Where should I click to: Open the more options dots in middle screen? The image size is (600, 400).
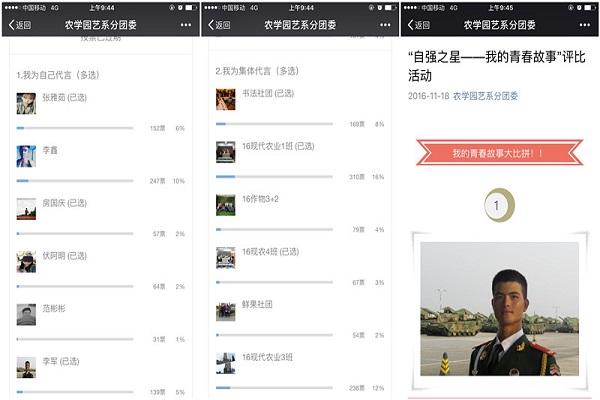click(385, 25)
